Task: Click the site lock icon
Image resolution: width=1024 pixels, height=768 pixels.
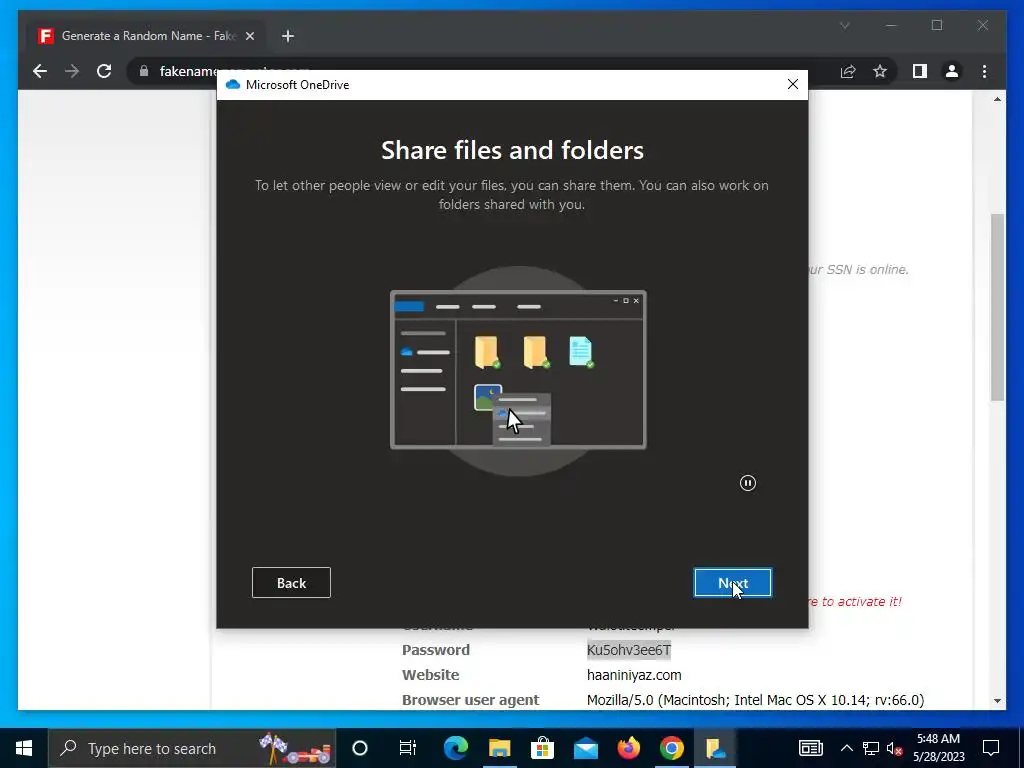Action: tap(144, 71)
